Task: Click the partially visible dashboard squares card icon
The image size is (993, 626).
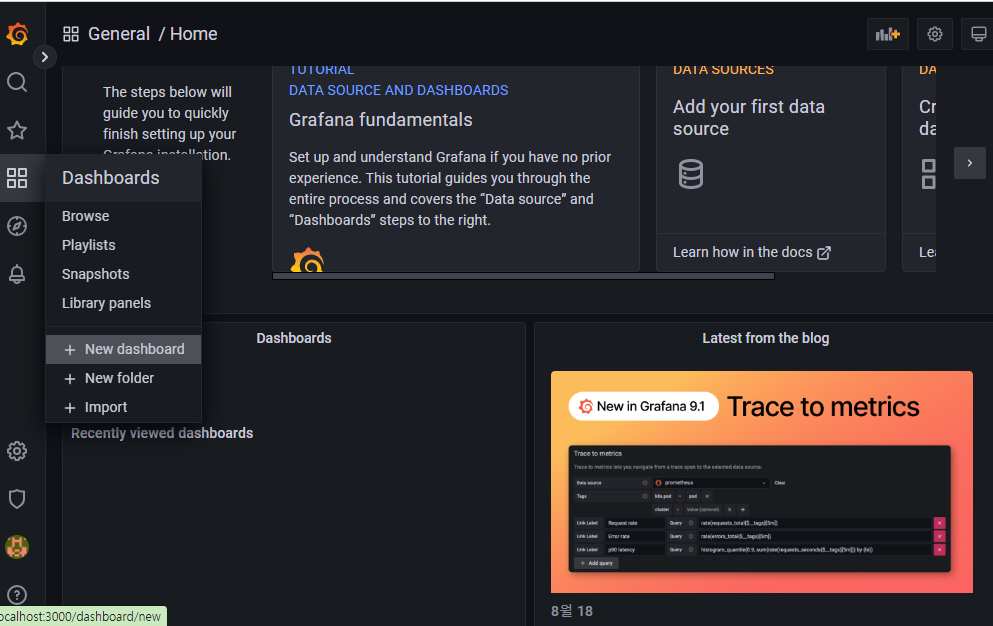Action: coord(928,174)
